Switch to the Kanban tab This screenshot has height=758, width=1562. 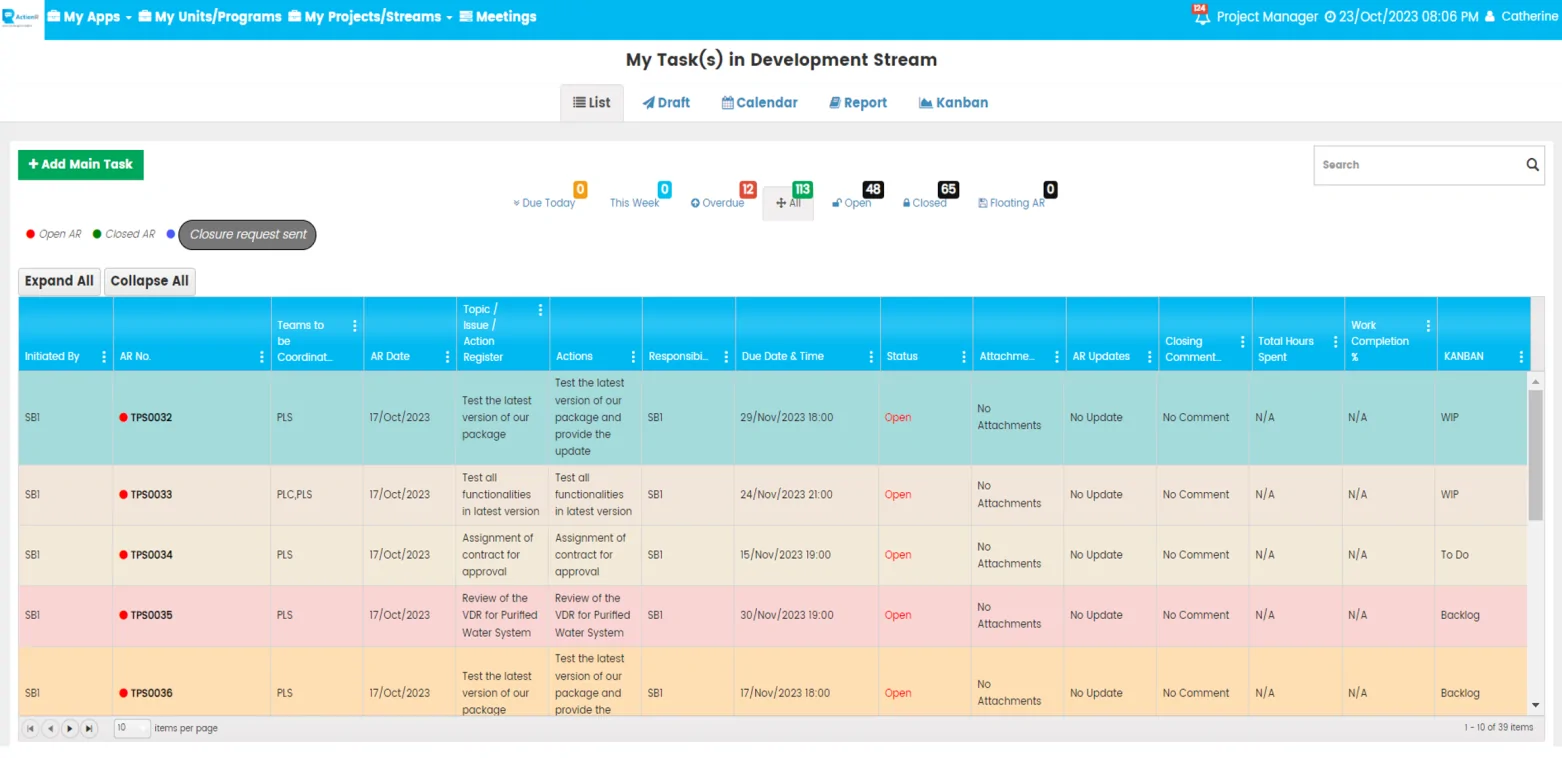(953, 103)
